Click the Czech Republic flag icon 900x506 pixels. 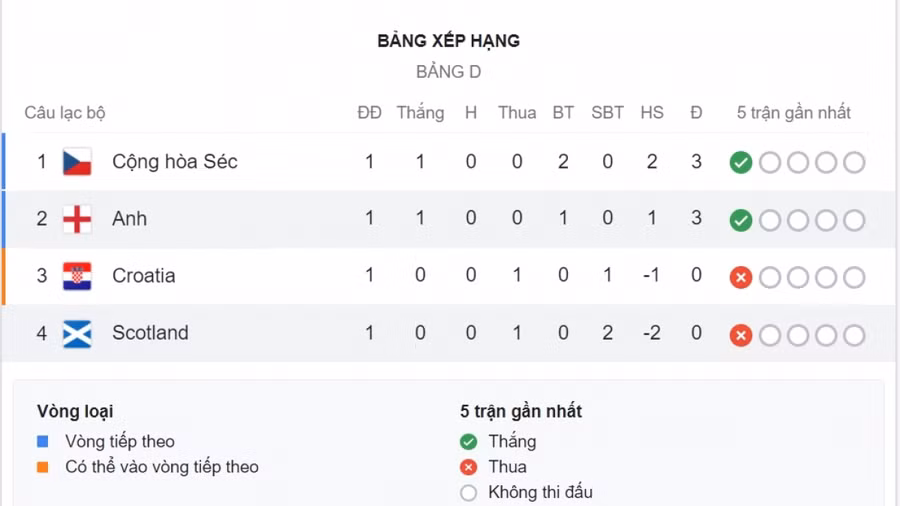[x=77, y=162]
